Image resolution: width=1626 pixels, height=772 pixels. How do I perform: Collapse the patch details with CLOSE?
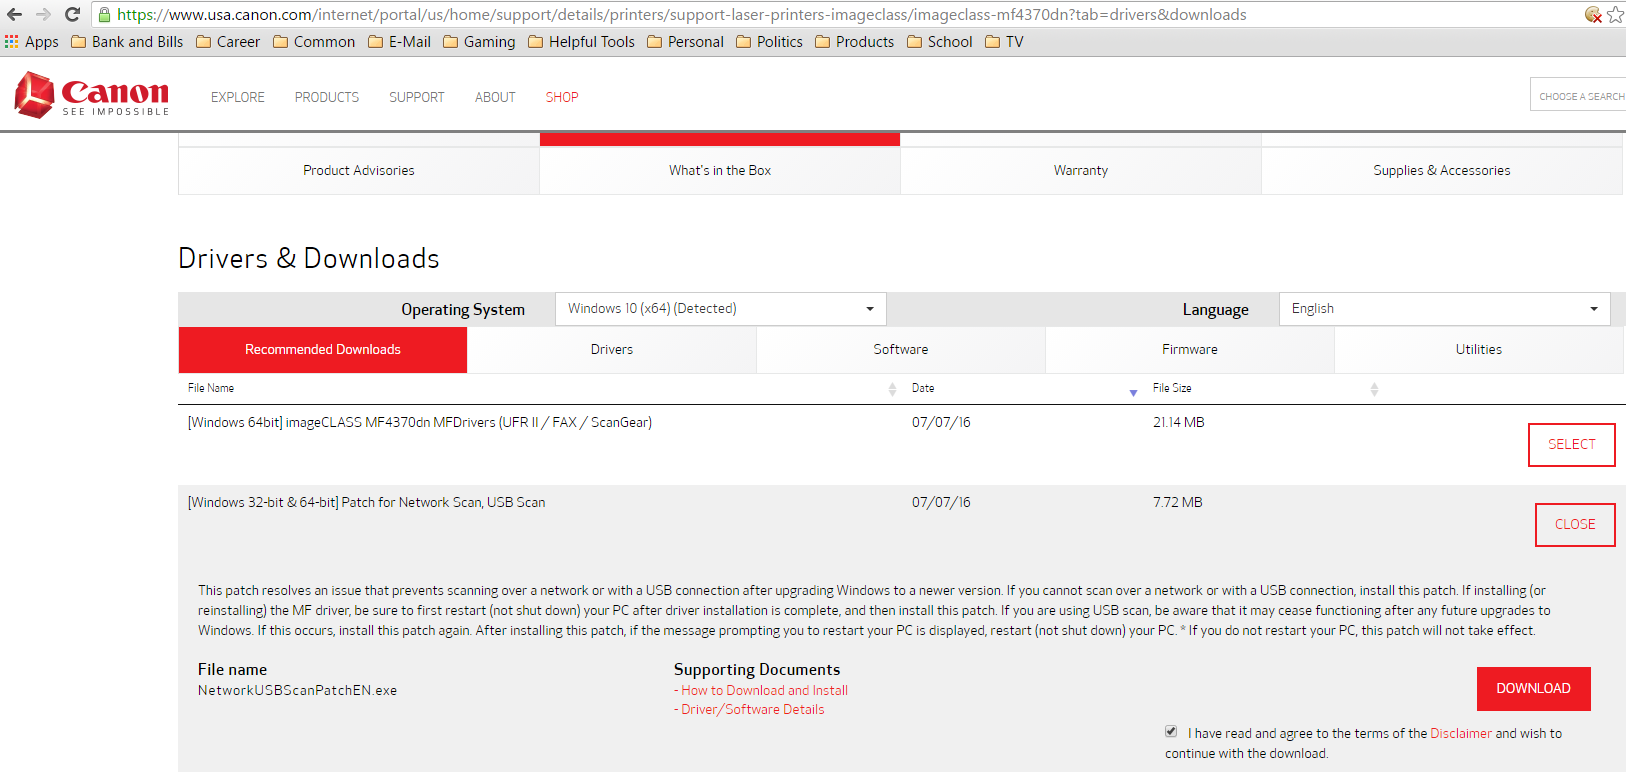pyautogui.click(x=1574, y=525)
